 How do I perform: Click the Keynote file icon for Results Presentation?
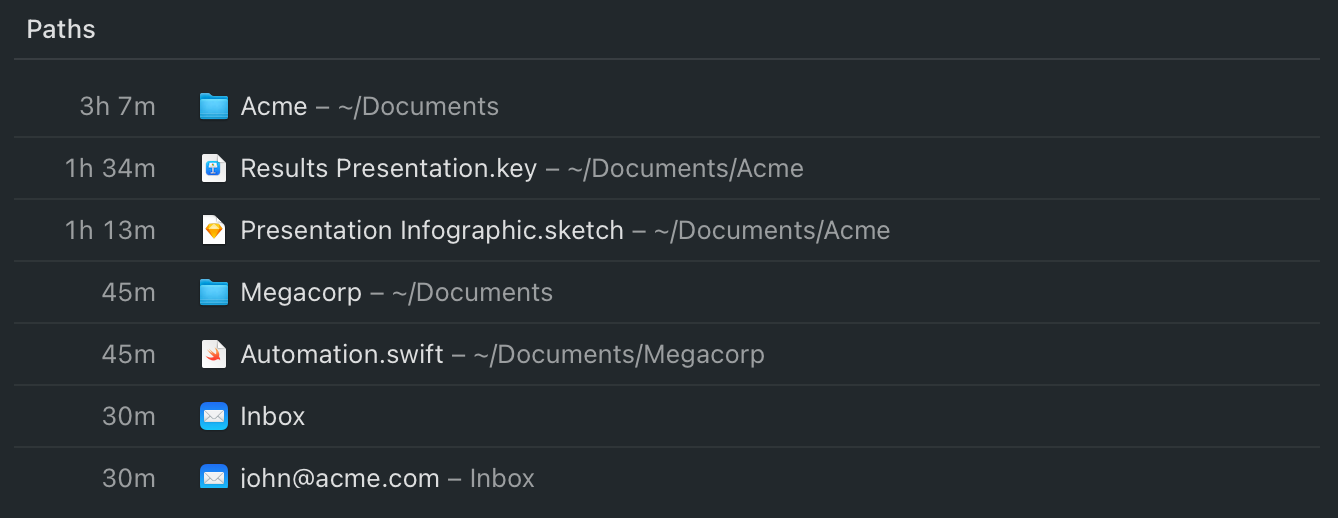point(214,168)
